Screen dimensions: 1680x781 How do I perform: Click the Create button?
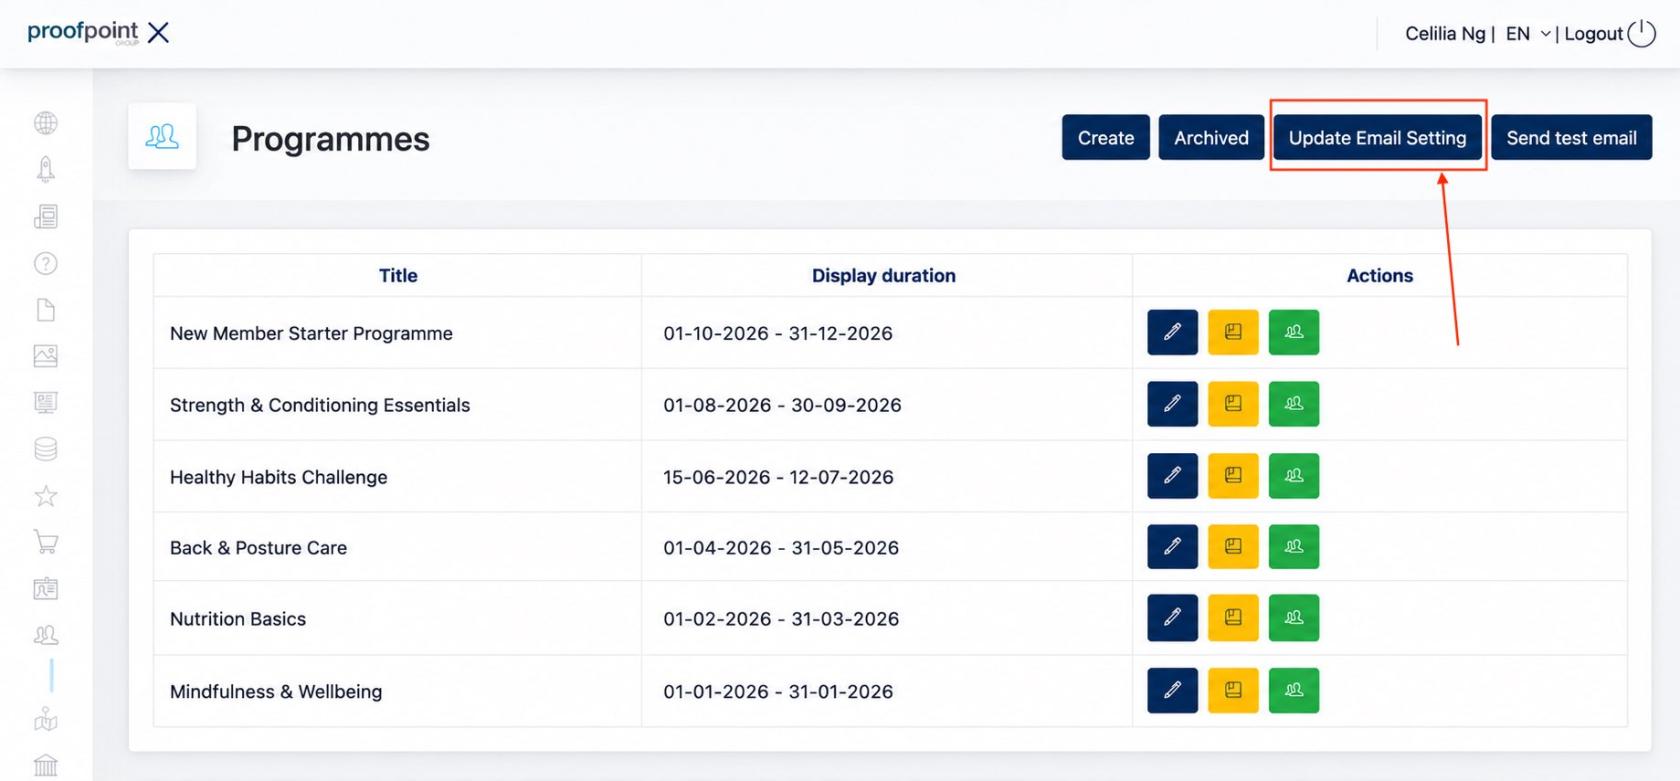pyautogui.click(x=1106, y=138)
